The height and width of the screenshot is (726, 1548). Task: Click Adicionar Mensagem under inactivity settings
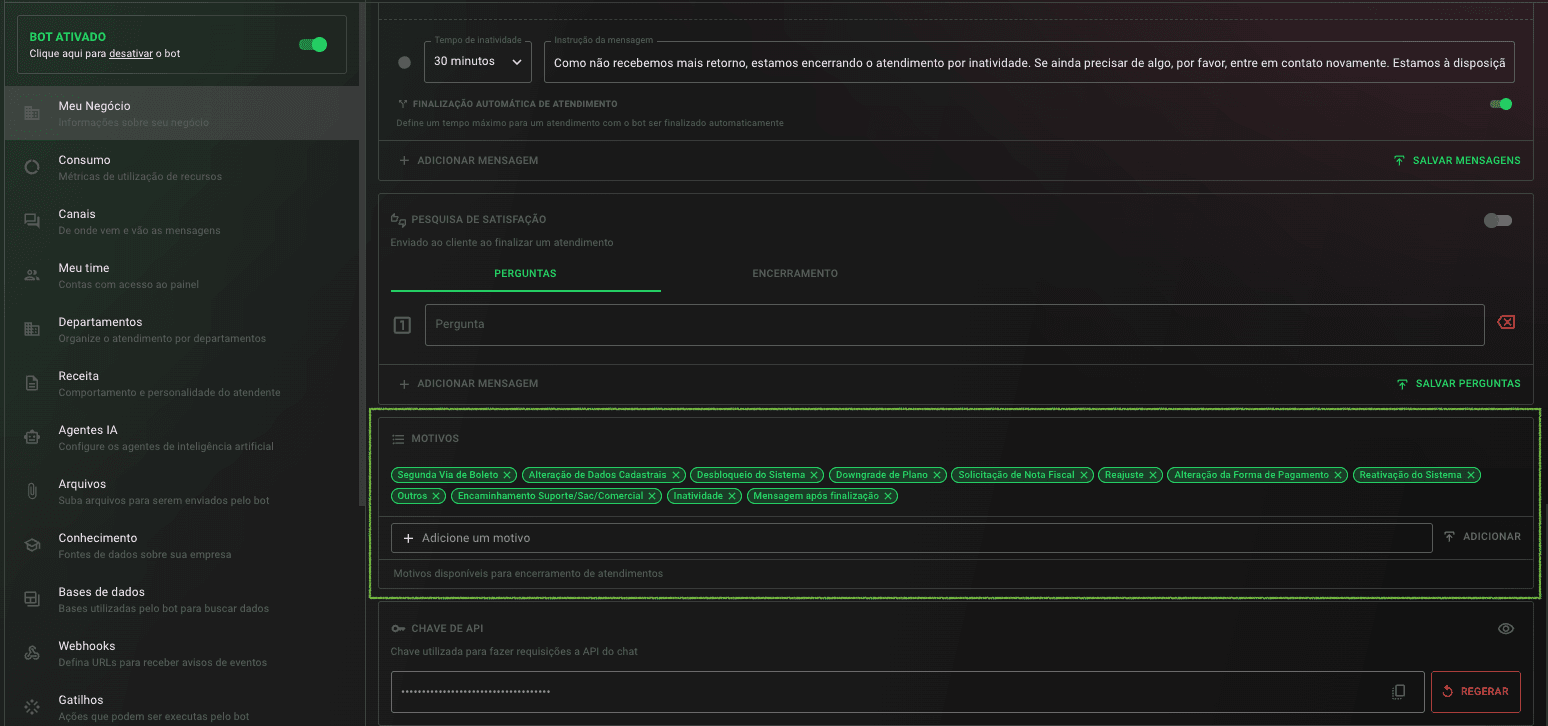pos(469,160)
